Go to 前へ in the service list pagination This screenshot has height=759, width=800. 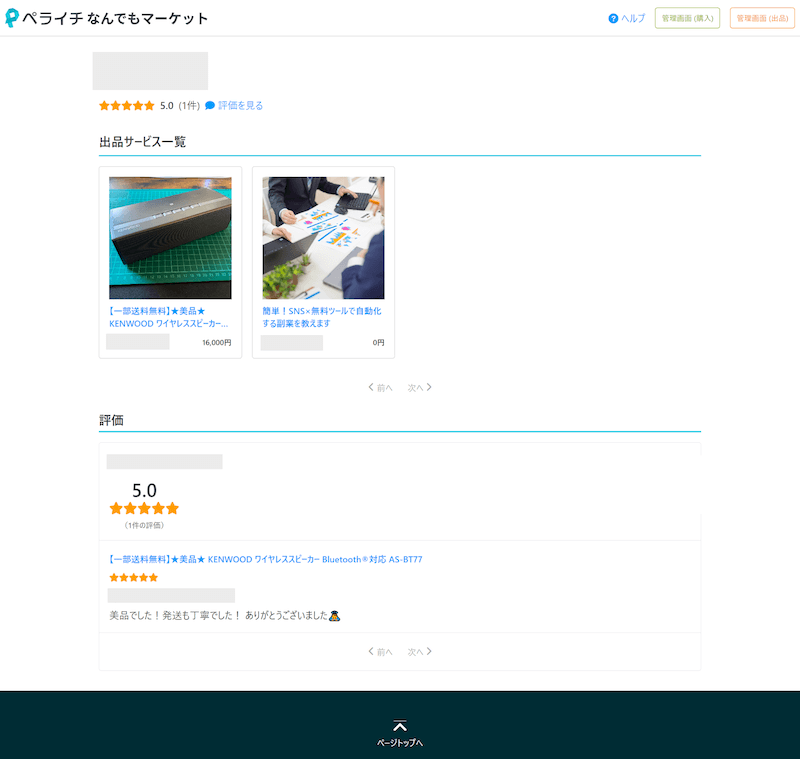(381, 388)
